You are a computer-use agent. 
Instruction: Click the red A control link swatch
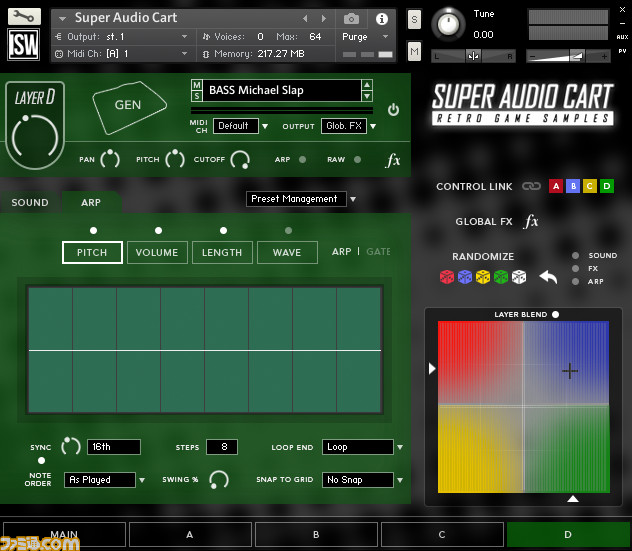coord(556,186)
